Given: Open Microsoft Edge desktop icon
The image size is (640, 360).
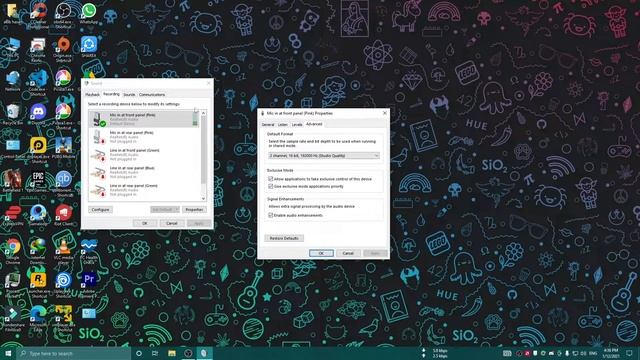Looking at the screenshot, I should coord(38,318).
